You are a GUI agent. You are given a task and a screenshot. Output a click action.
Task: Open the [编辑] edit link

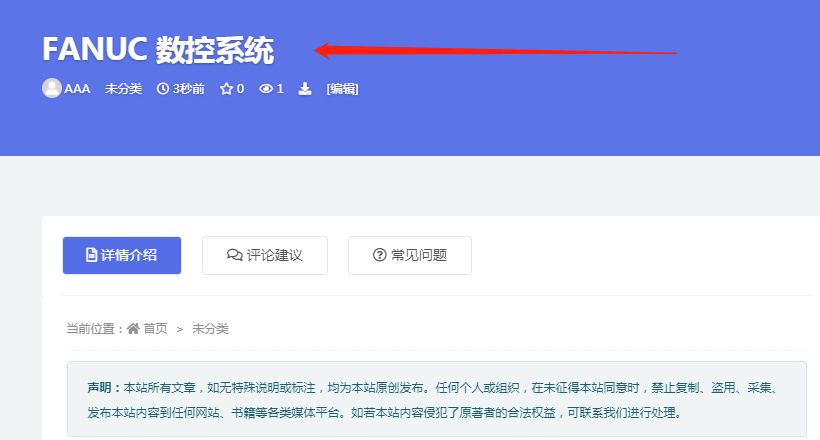(x=343, y=89)
